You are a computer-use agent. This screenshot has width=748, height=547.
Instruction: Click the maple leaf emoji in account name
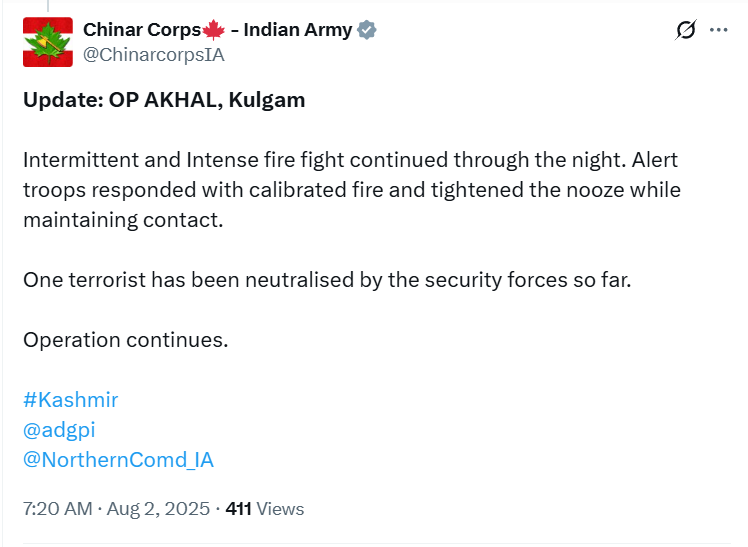coord(213,30)
